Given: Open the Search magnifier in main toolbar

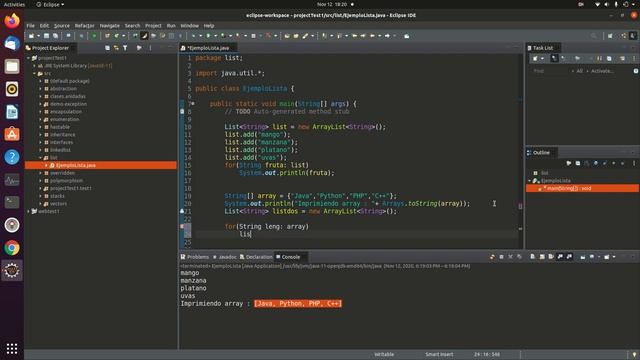Looking at the screenshot, I should (x=593, y=36).
